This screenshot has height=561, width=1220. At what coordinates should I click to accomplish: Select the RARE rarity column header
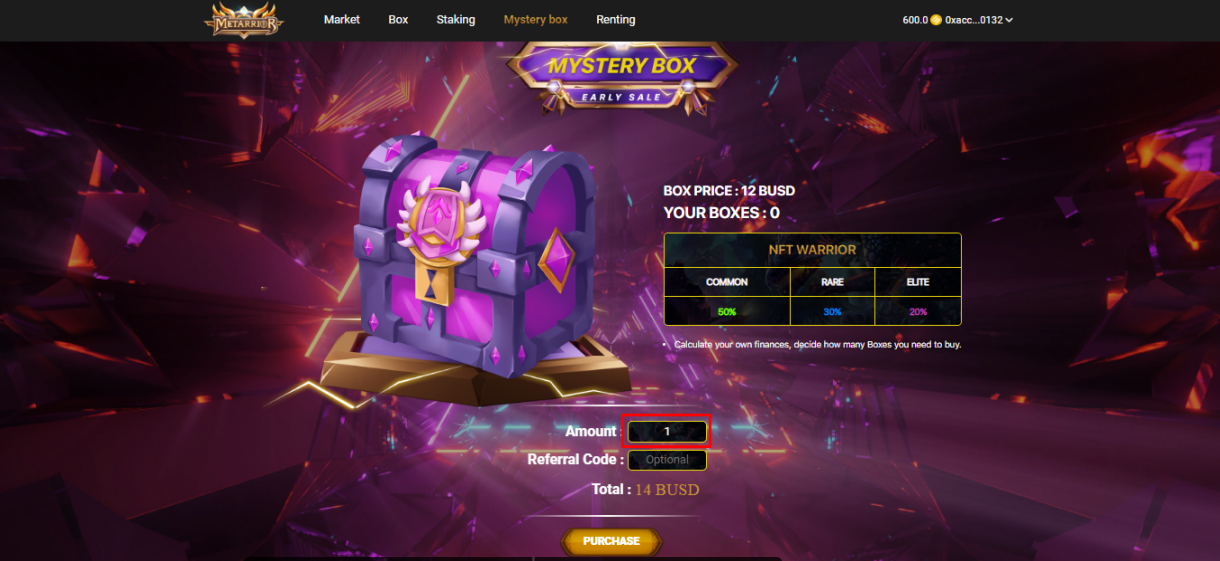point(832,282)
